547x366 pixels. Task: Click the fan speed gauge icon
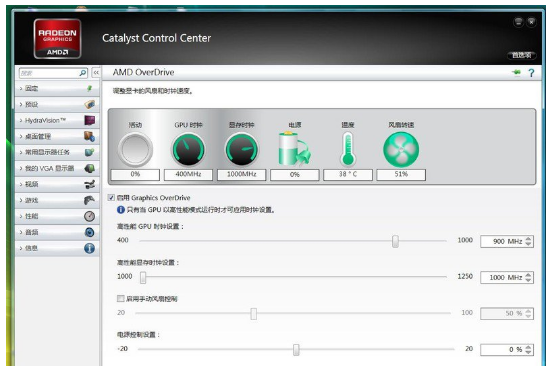pyautogui.click(x=401, y=150)
